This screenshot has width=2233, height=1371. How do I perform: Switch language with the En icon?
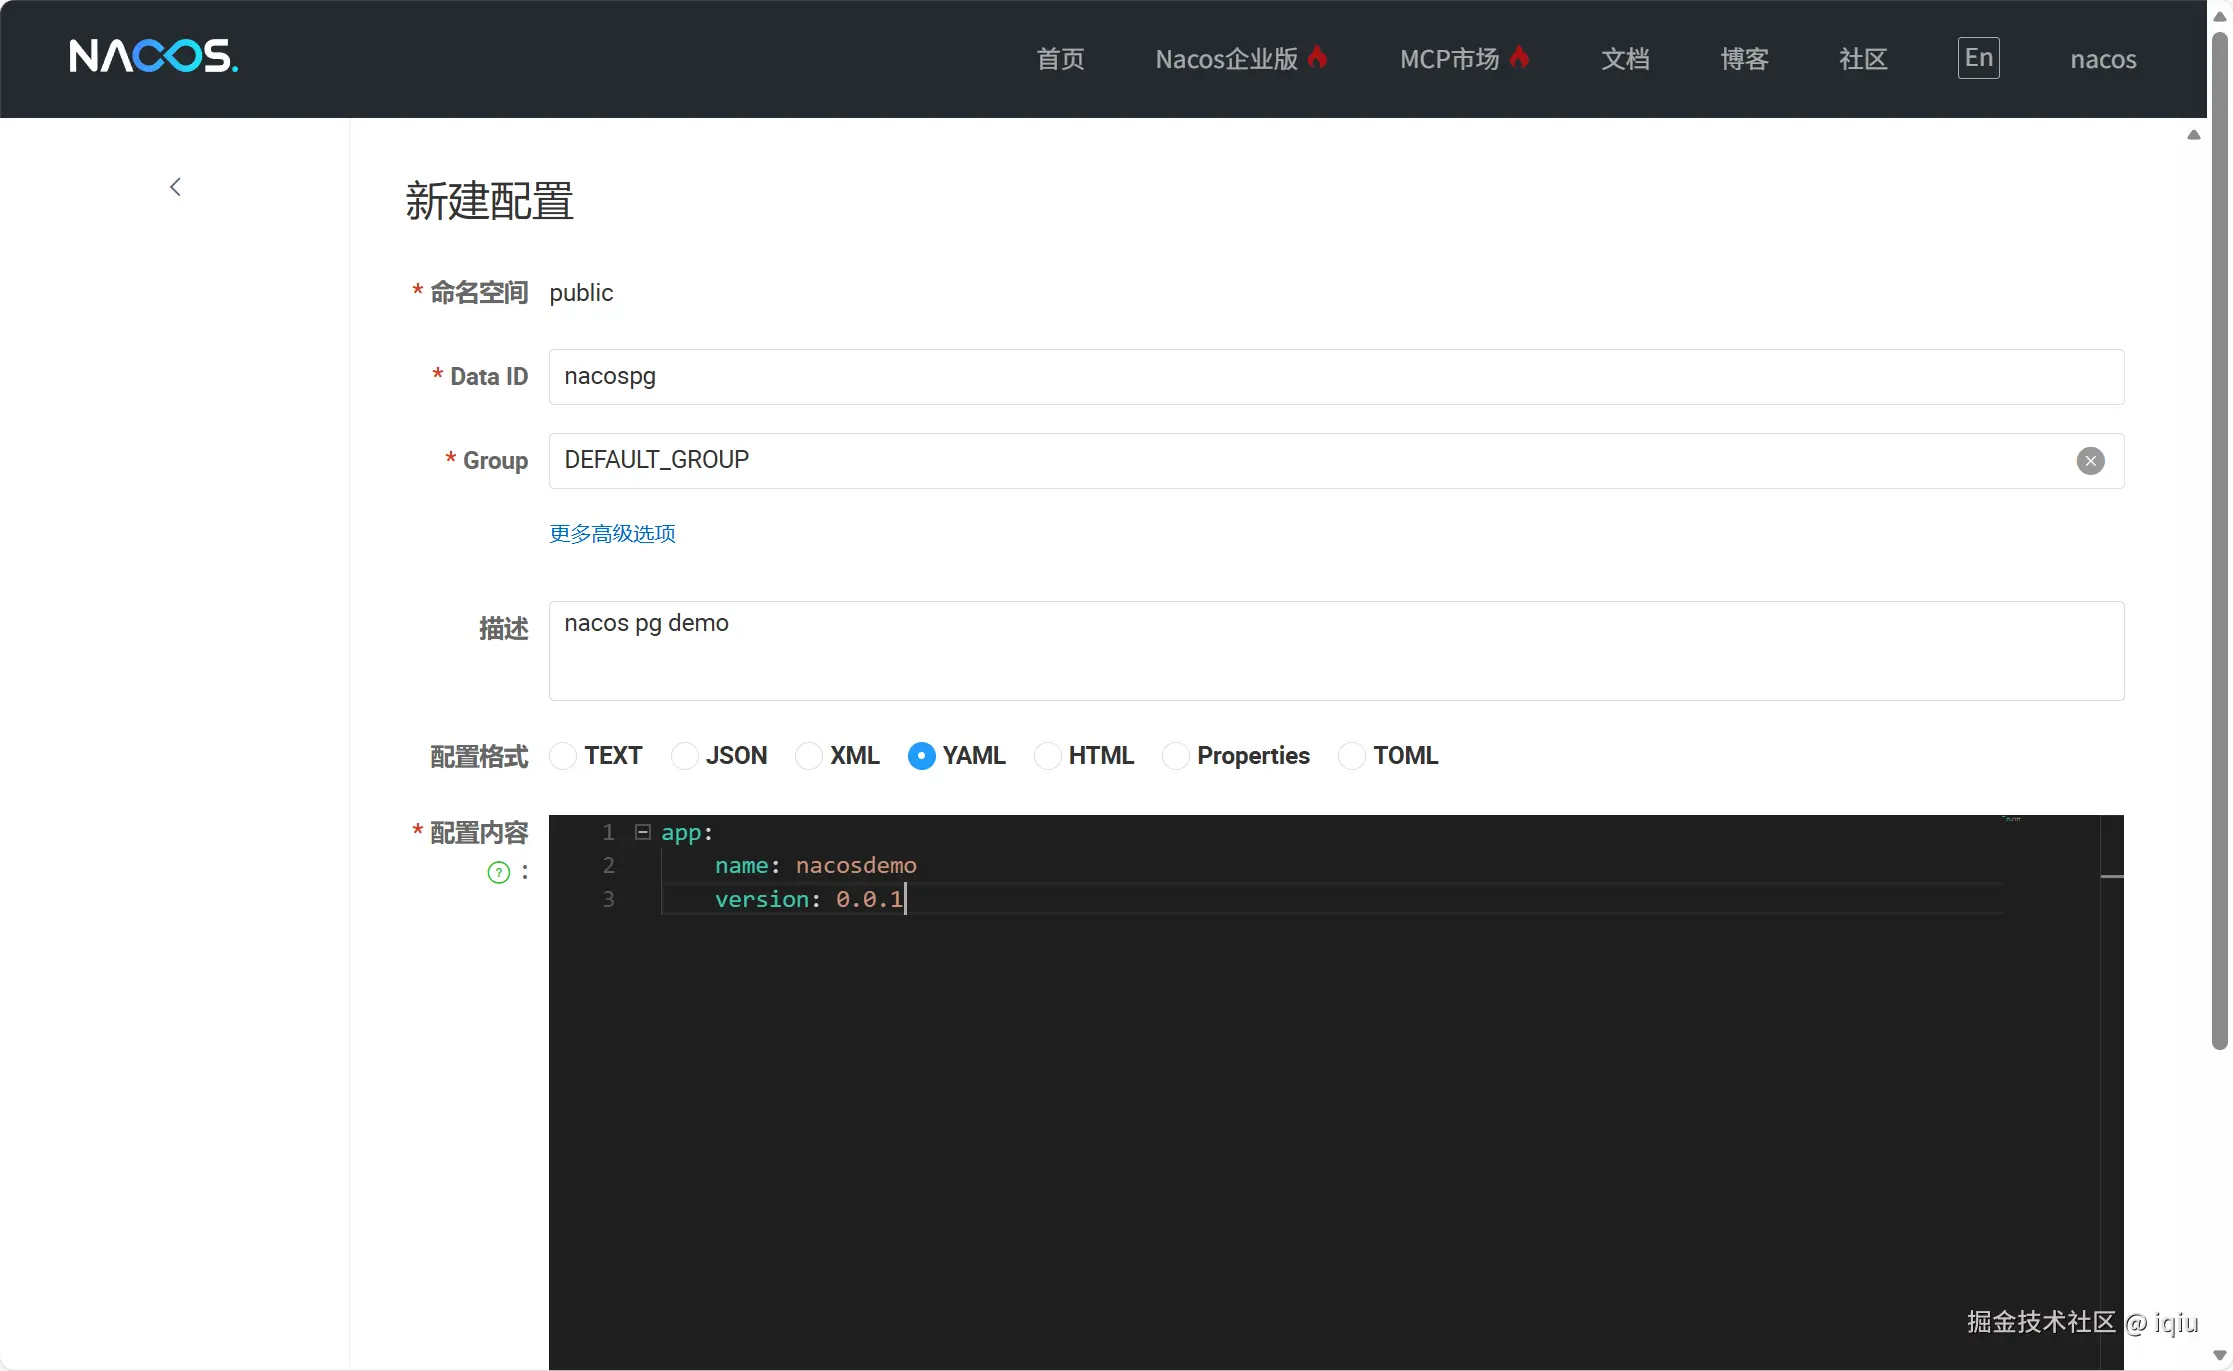(x=1978, y=58)
